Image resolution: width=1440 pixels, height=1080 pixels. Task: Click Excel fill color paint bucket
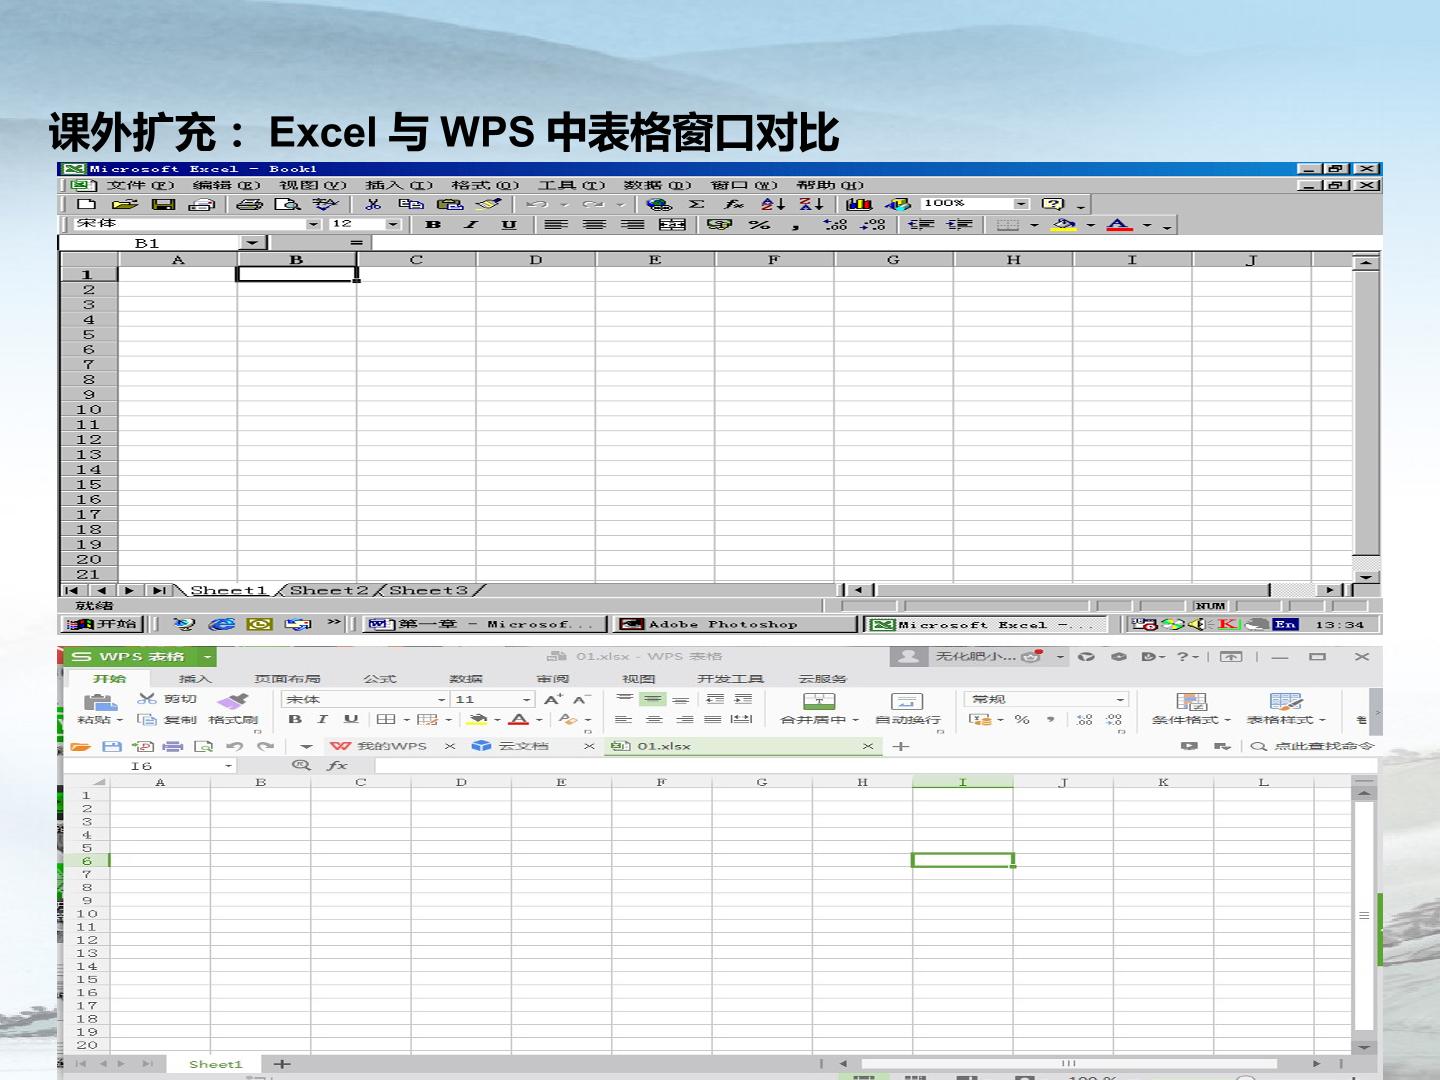(x=1065, y=224)
